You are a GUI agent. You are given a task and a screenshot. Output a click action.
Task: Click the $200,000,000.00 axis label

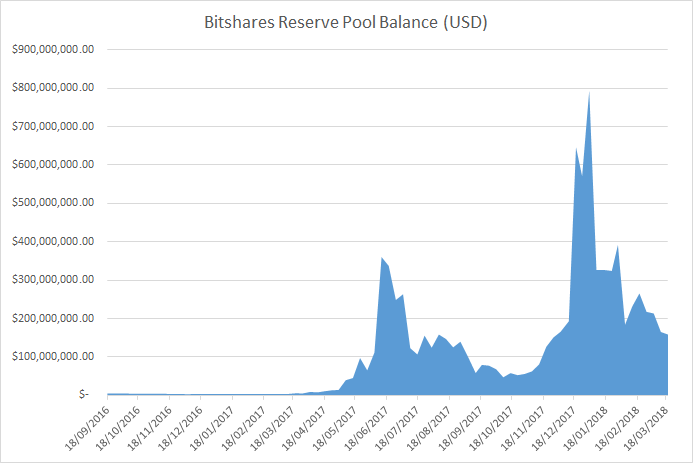(x=53, y=318)
